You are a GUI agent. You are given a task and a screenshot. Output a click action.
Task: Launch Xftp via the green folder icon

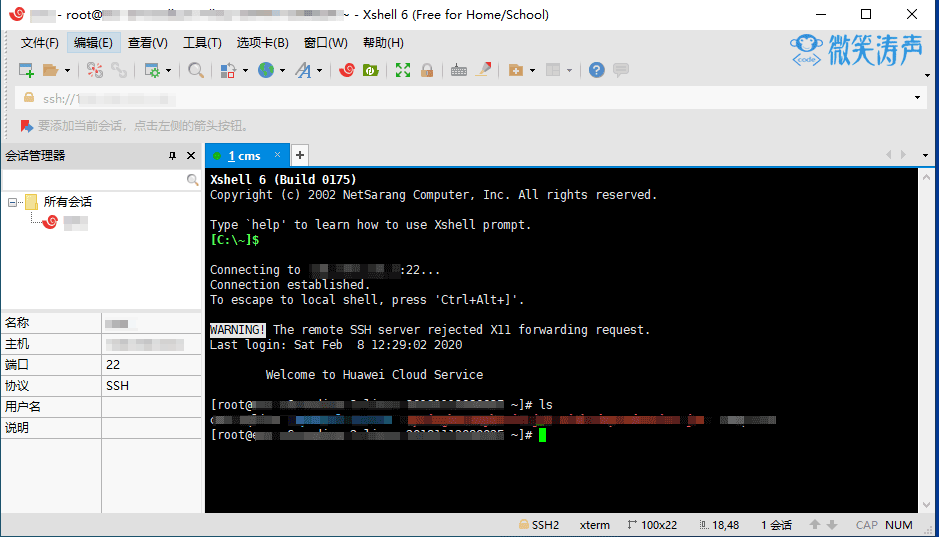(x=371, y=70)
